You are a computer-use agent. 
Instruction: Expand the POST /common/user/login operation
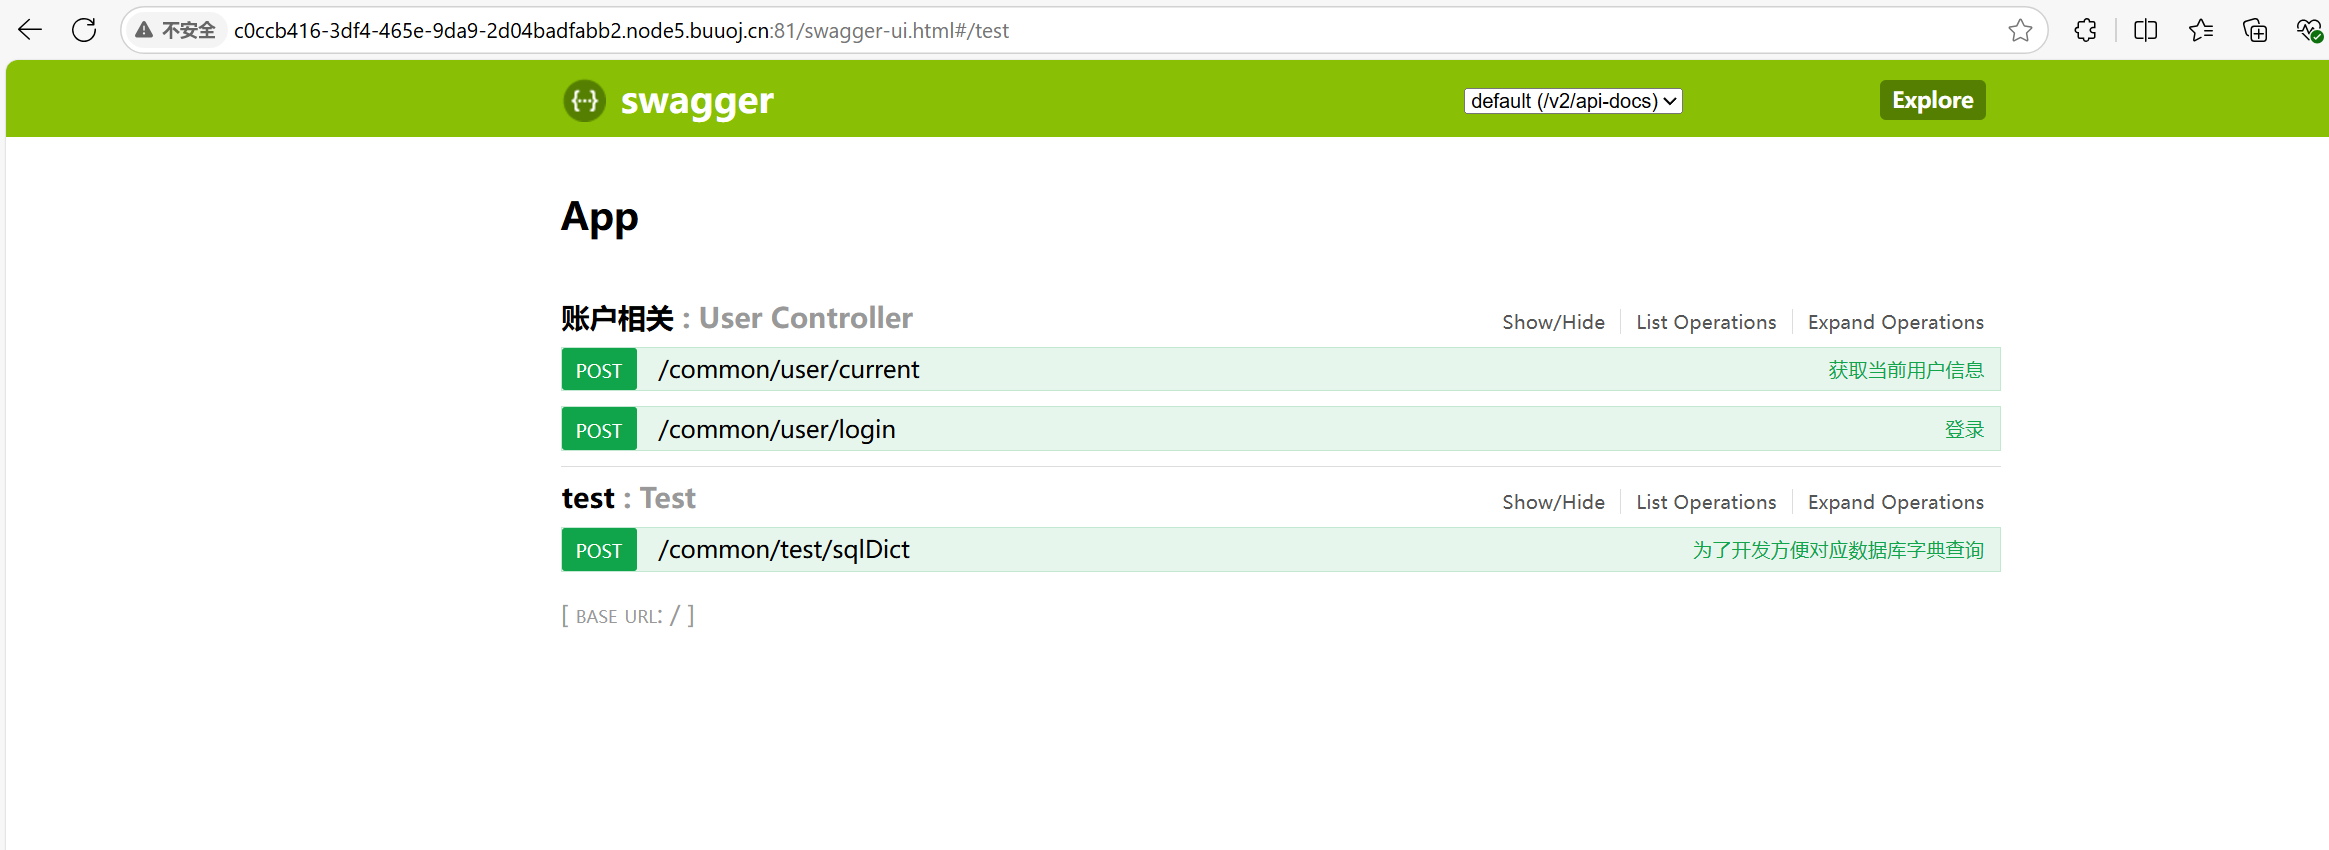(776, 430)
